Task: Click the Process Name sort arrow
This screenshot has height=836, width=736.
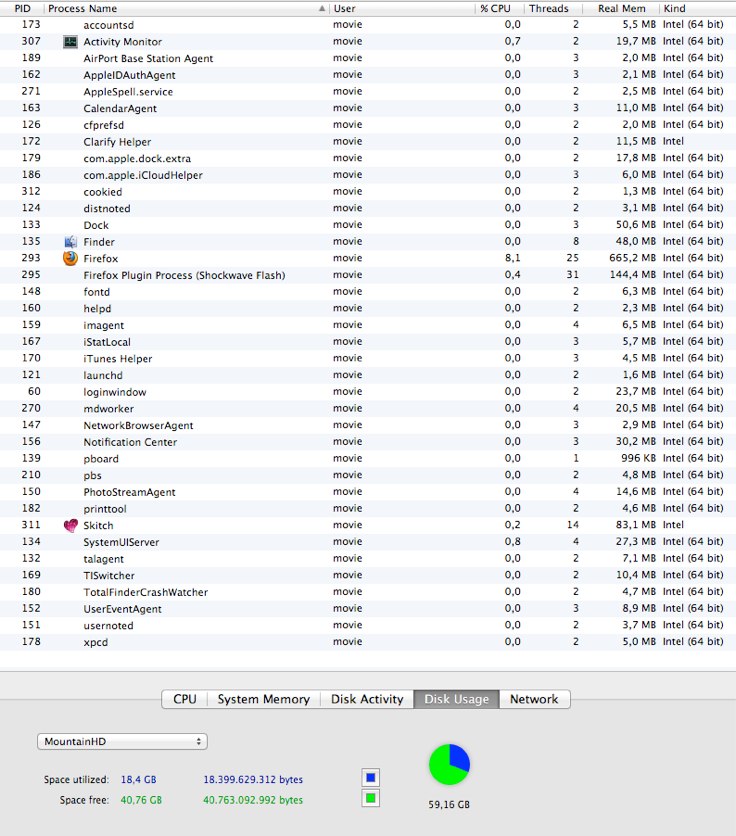Action: point(322,9)
